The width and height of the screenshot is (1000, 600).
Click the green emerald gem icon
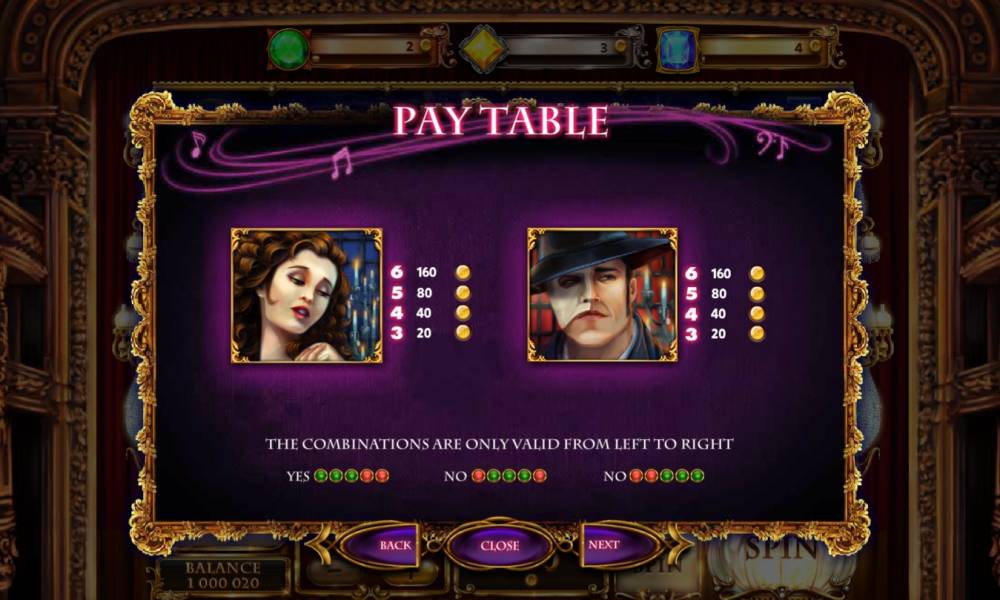(289, 48)
